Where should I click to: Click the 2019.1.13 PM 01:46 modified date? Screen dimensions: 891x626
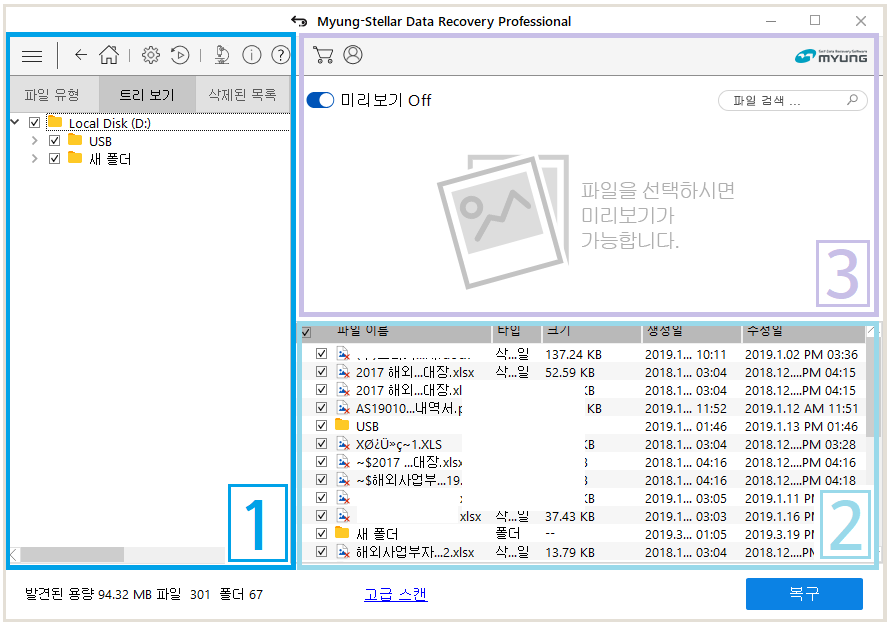pyautogui.click(x=801, y=426)
